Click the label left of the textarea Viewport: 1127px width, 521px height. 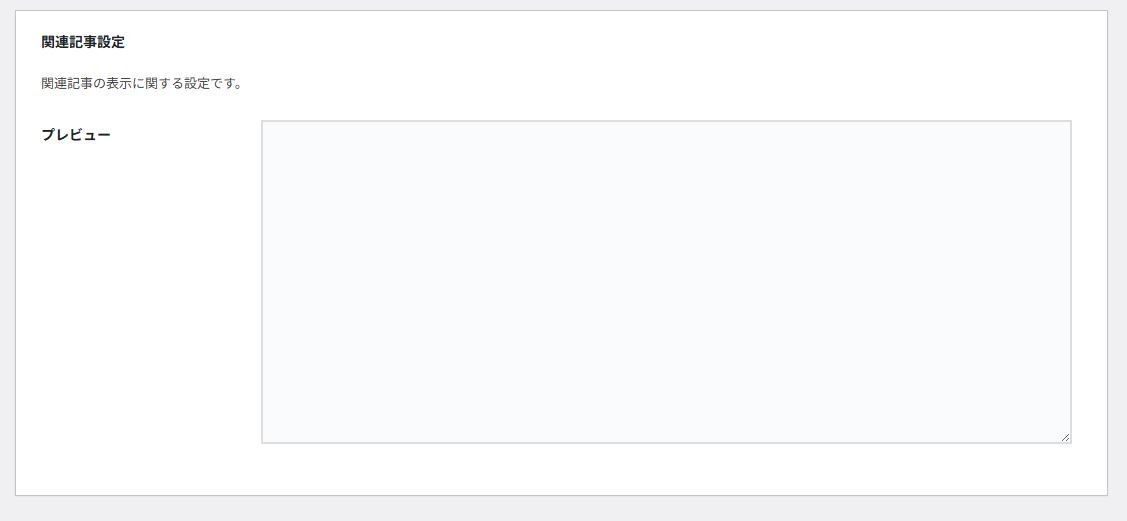[76, 135]
